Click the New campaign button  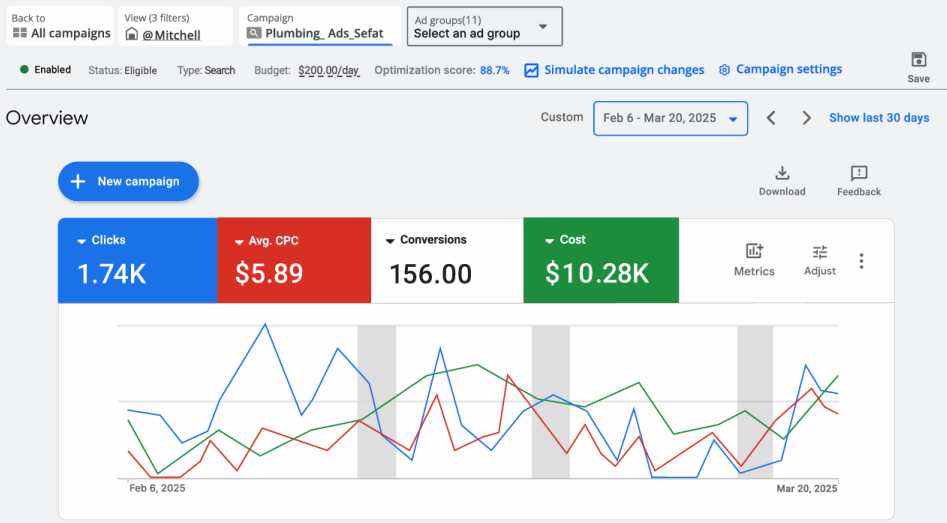[x=128, y=181]
